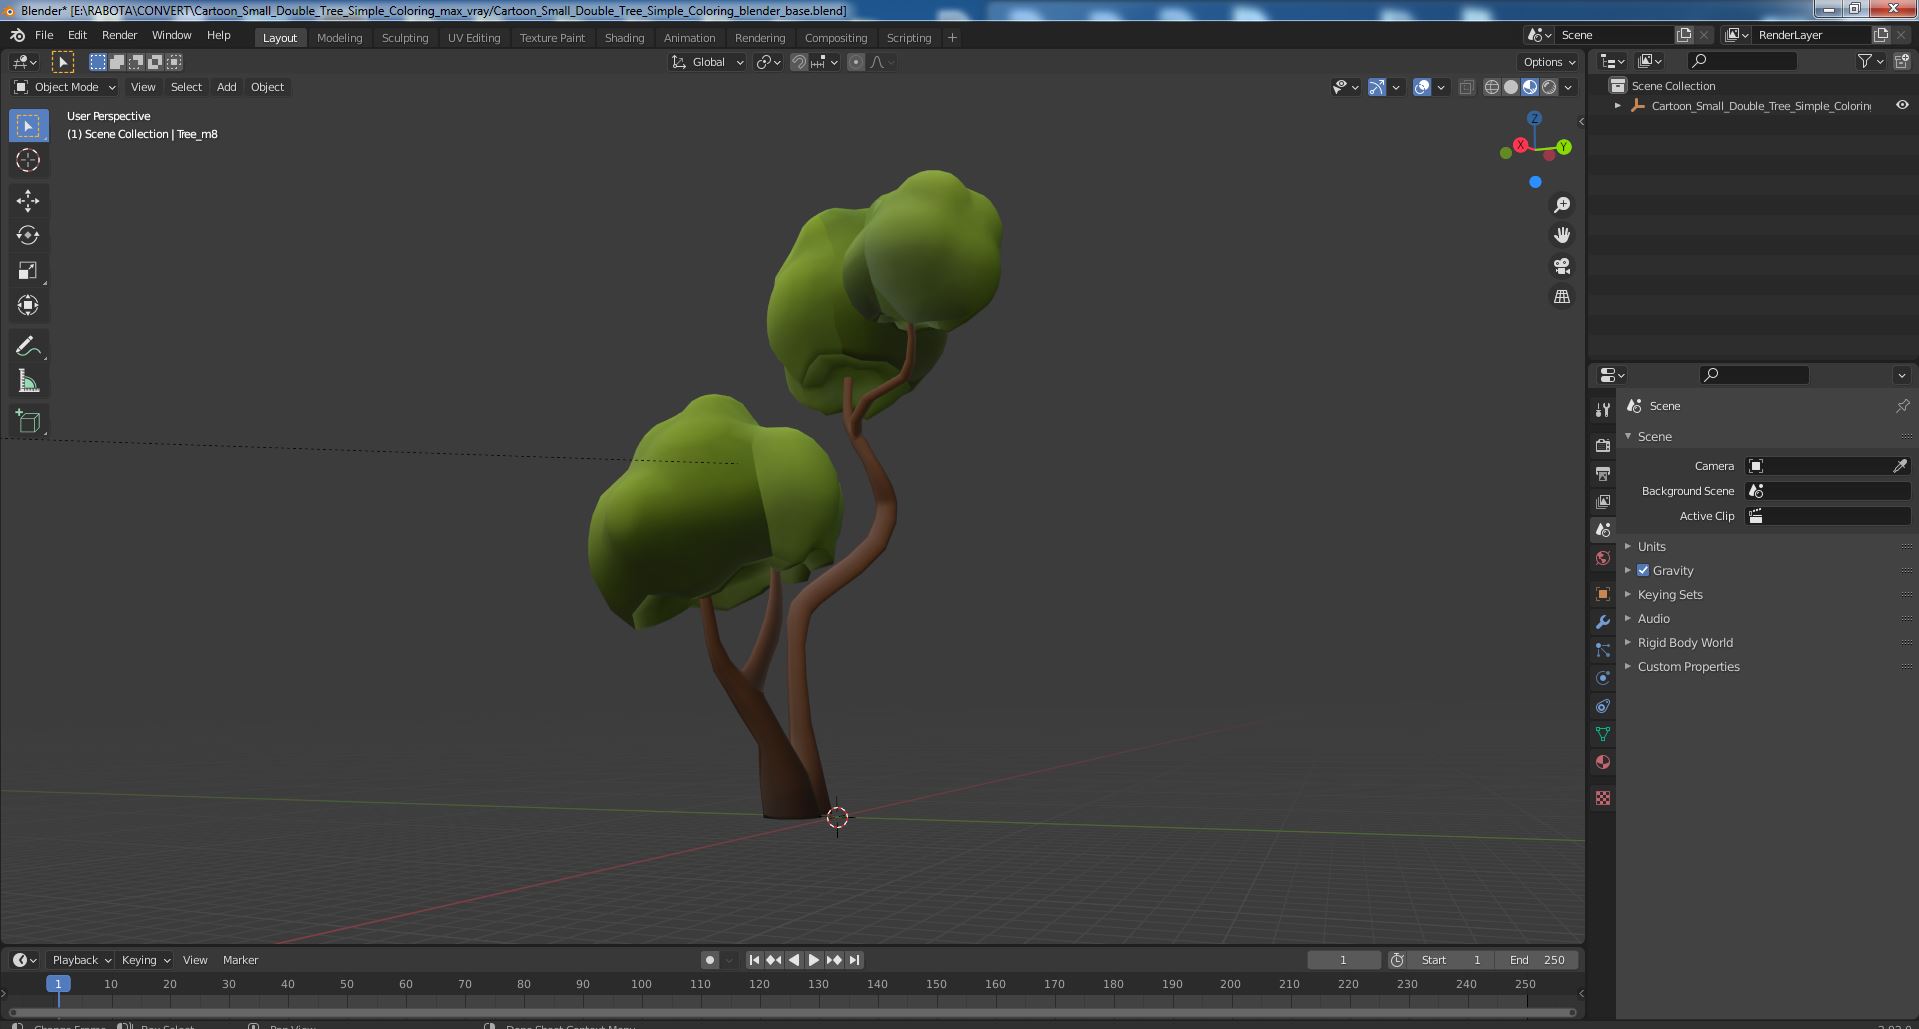Toggle proportional editing button

856,62
